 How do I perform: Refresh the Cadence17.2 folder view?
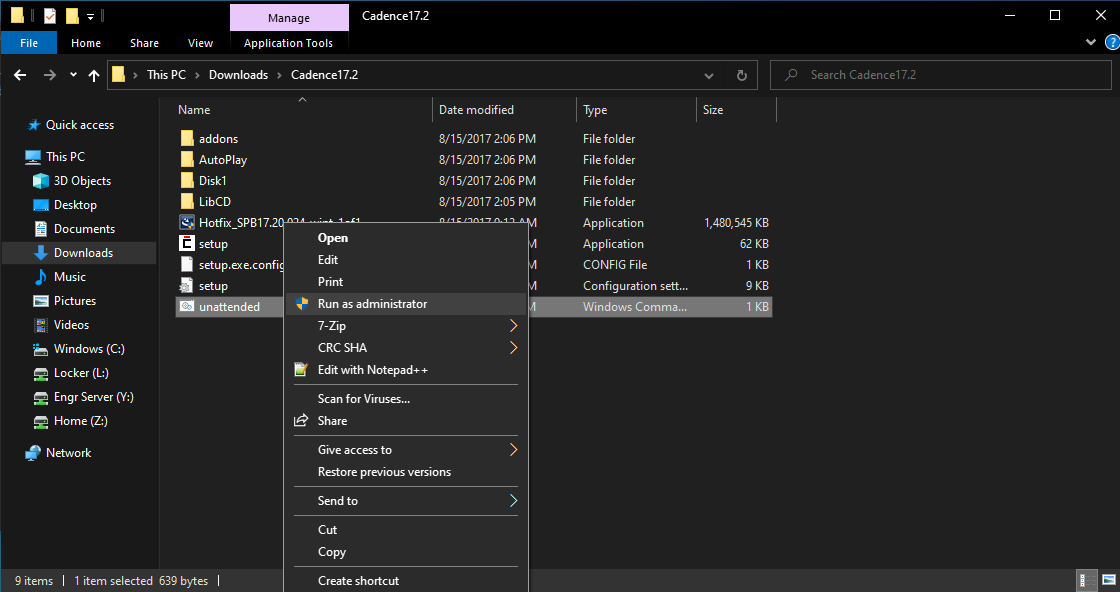[x=741, y=75]
